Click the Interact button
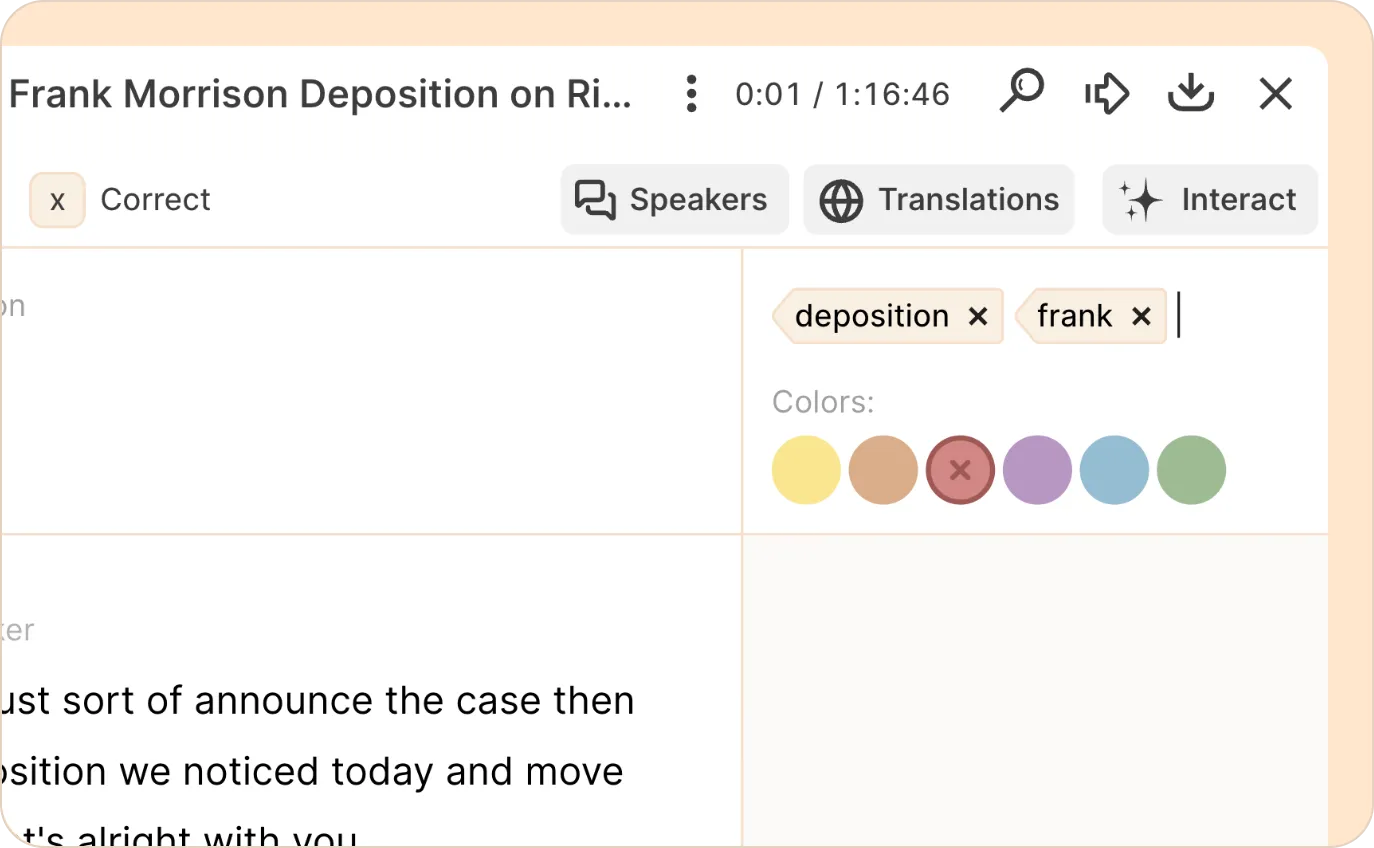1374x848 pixels. pos(1209,200)
